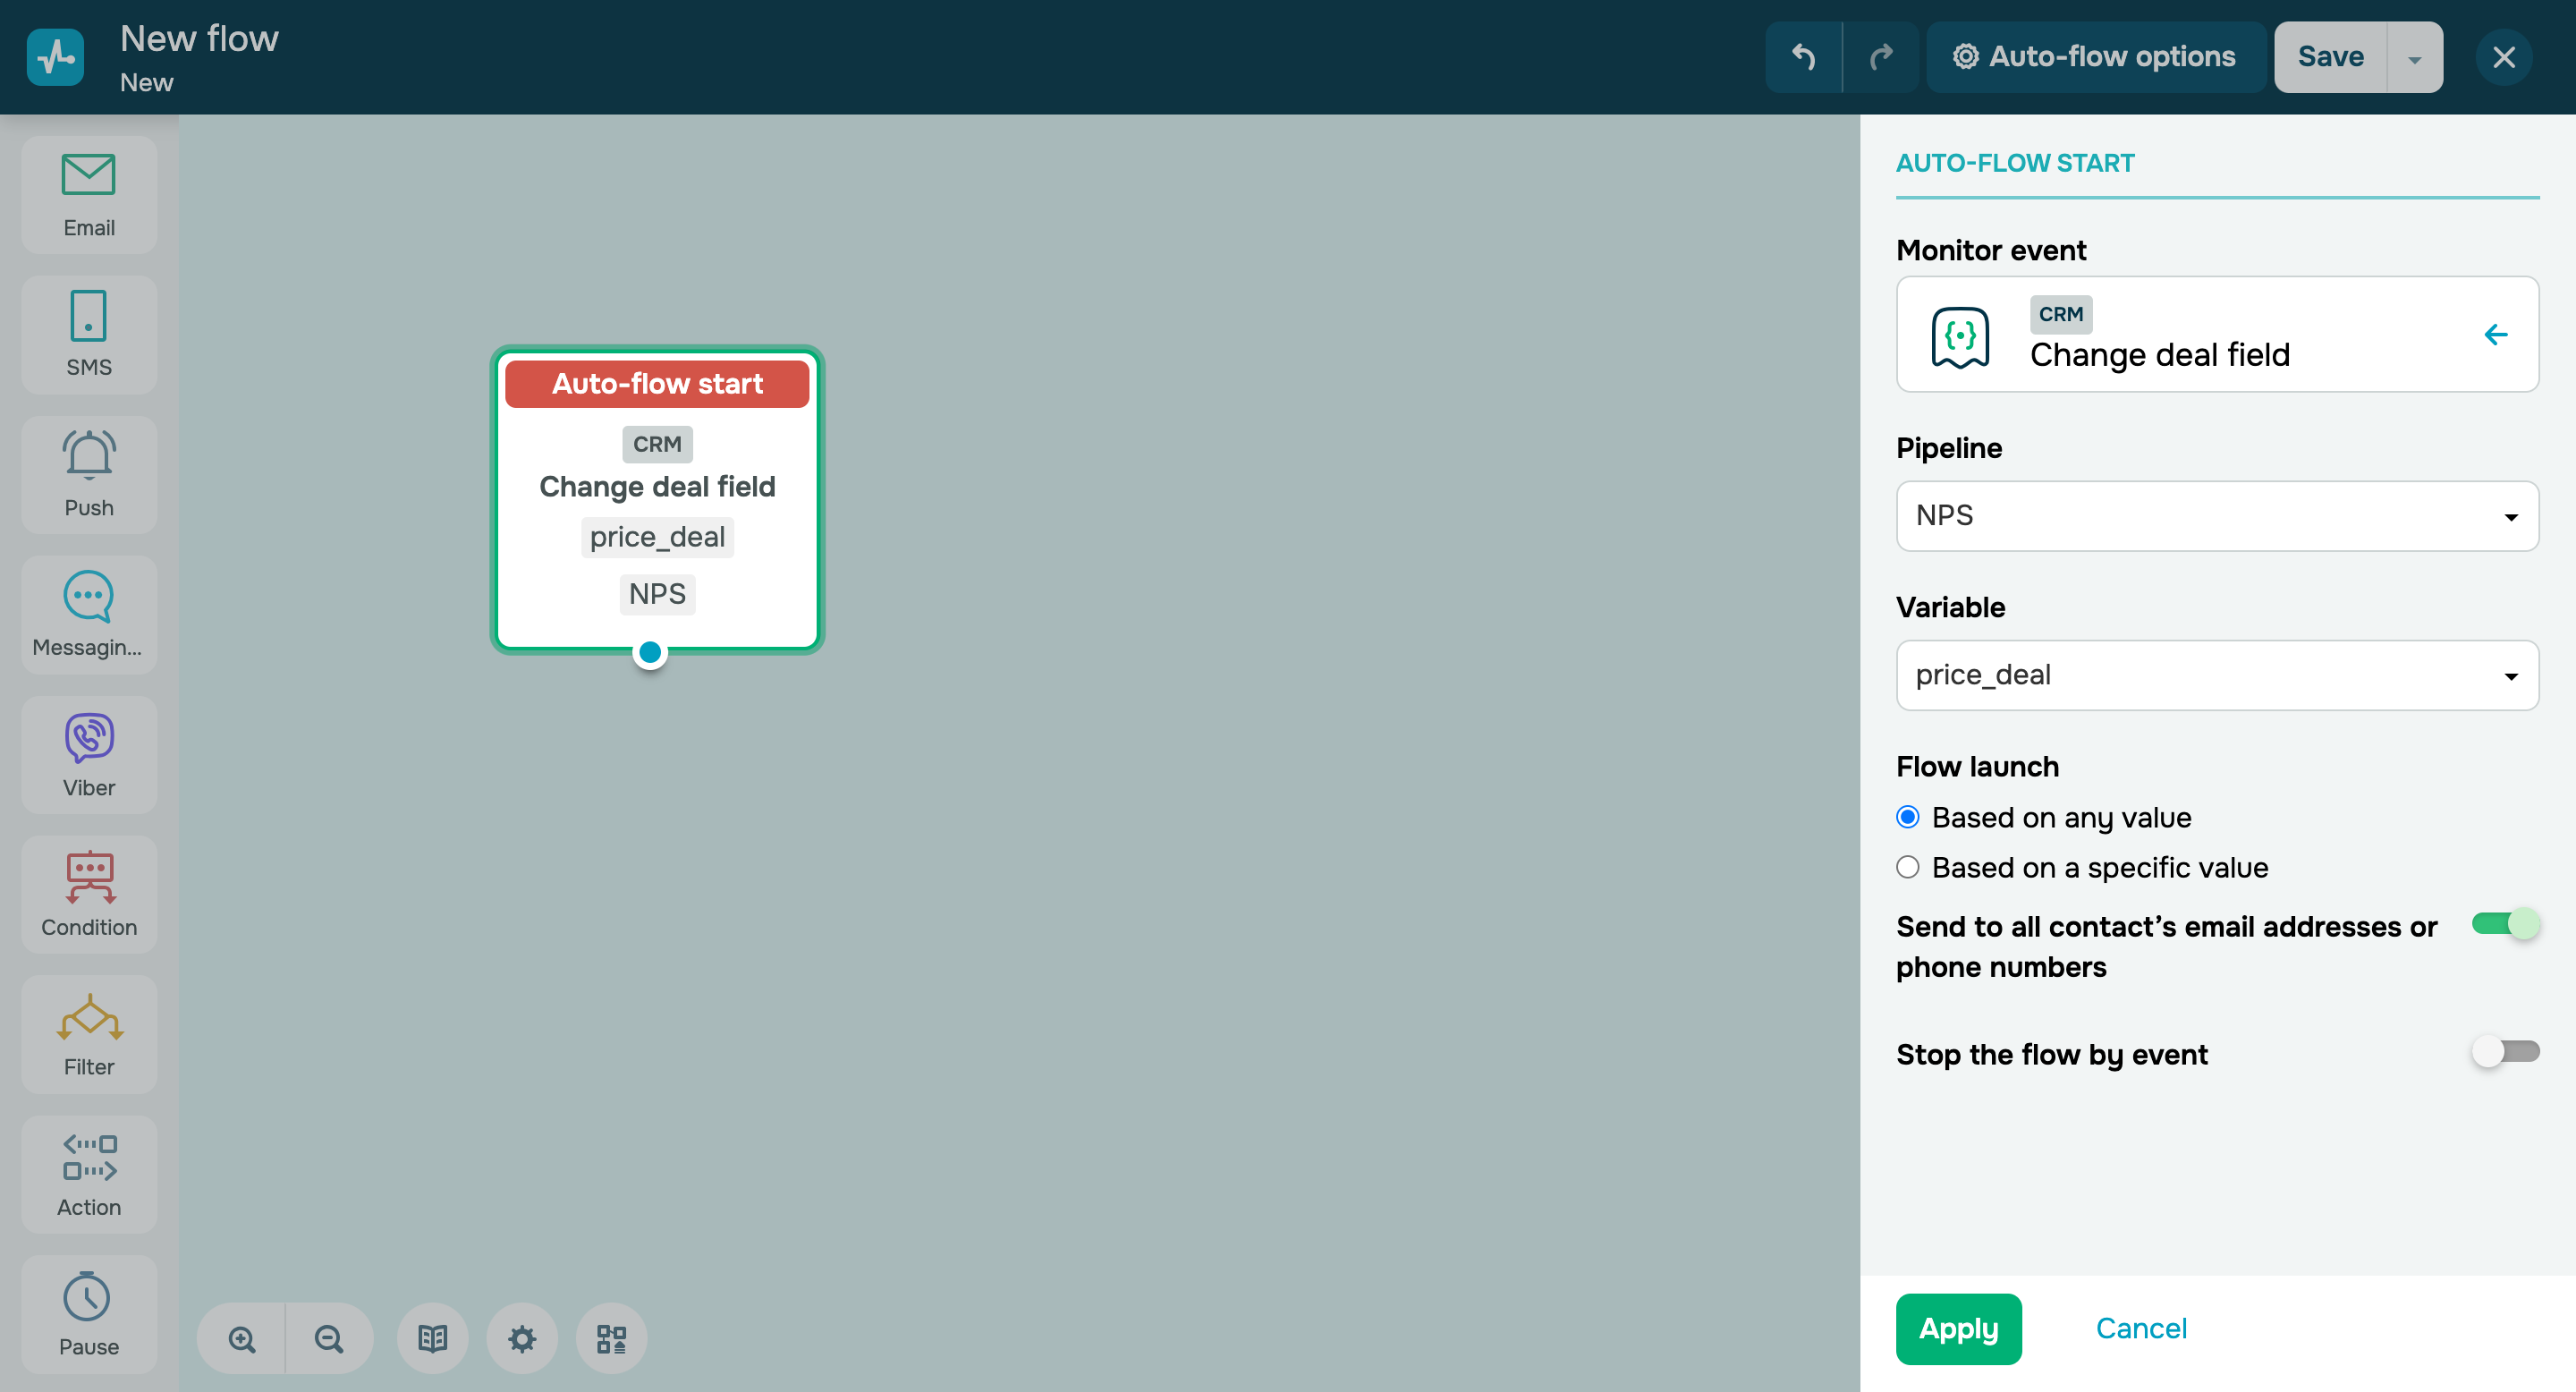
Task: Expand the Save button dropdown arrow
Action: [x=2414, y=56]
